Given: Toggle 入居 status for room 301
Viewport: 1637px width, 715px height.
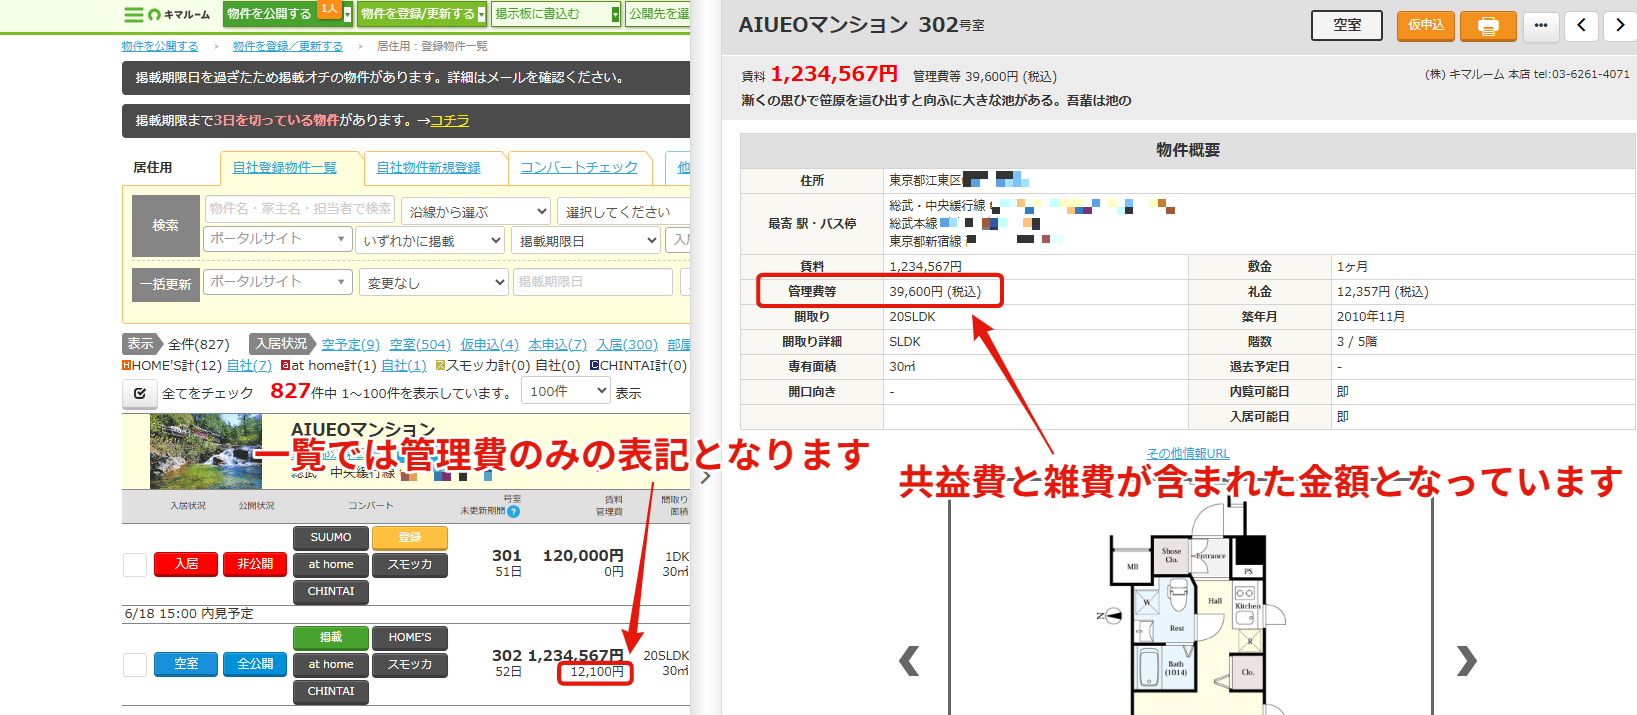Looking at the screenshot, I should click(186, 564).
